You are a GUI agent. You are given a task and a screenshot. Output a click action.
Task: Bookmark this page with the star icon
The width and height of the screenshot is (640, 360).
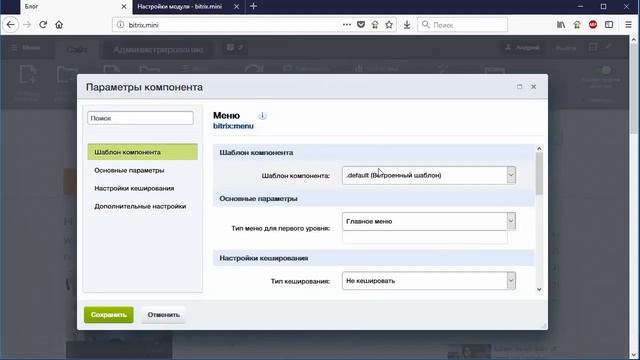coord(389,24)
